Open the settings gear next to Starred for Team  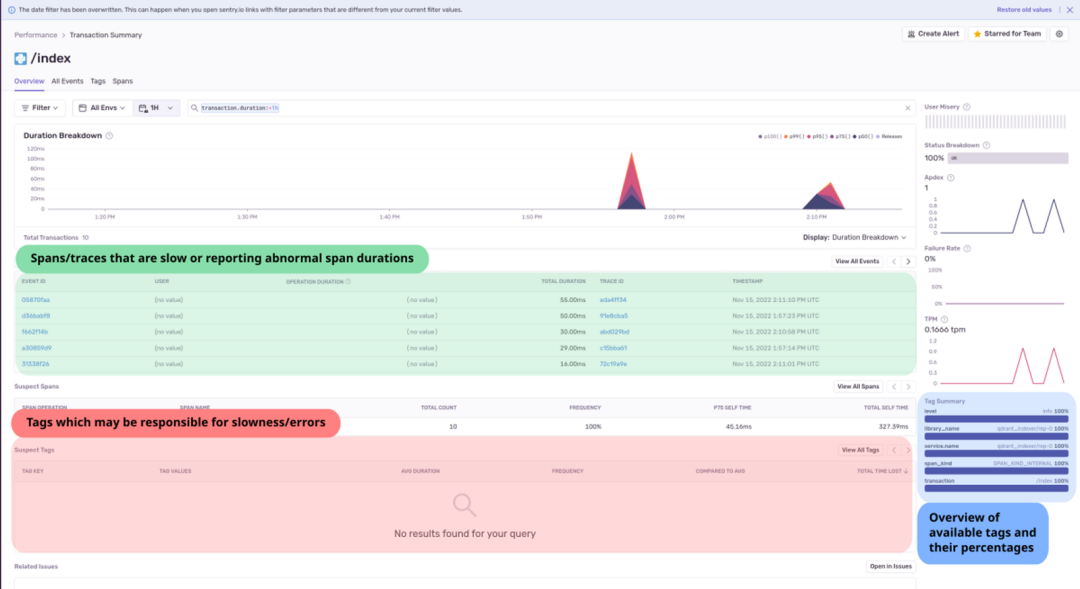click(x=1059, y=34)
